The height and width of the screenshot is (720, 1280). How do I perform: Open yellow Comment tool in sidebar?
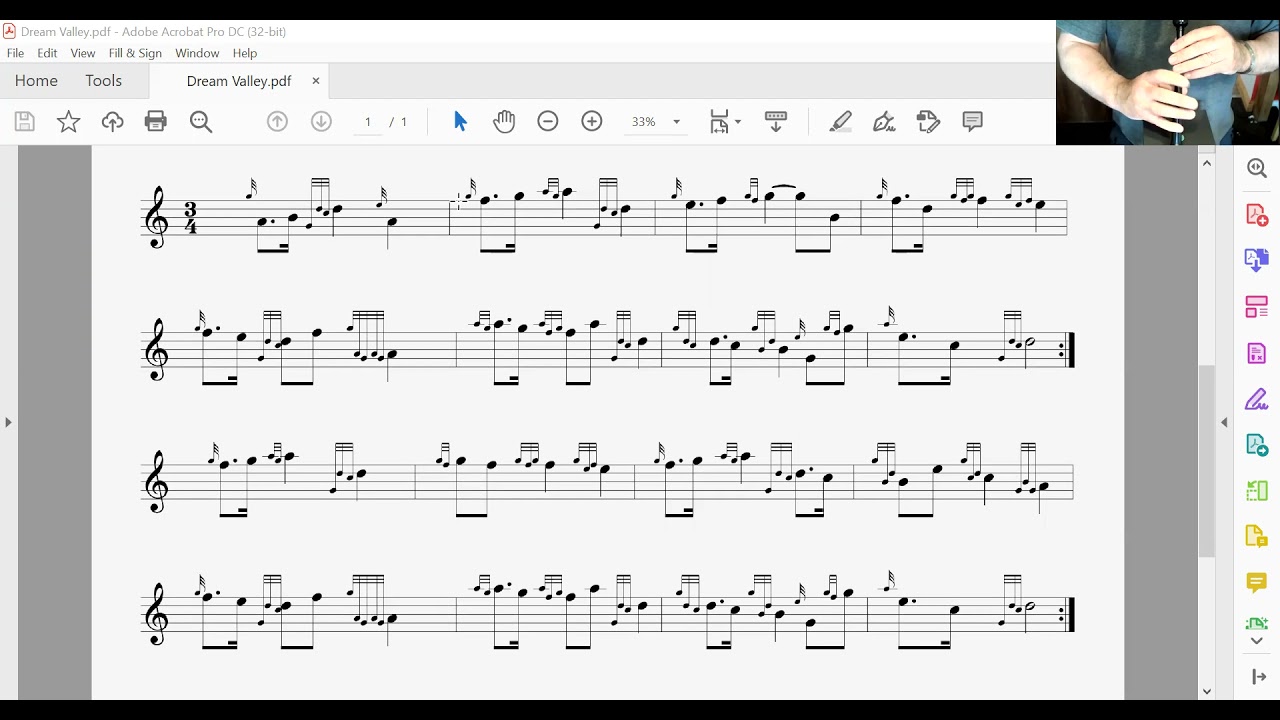click(1257, 583)
